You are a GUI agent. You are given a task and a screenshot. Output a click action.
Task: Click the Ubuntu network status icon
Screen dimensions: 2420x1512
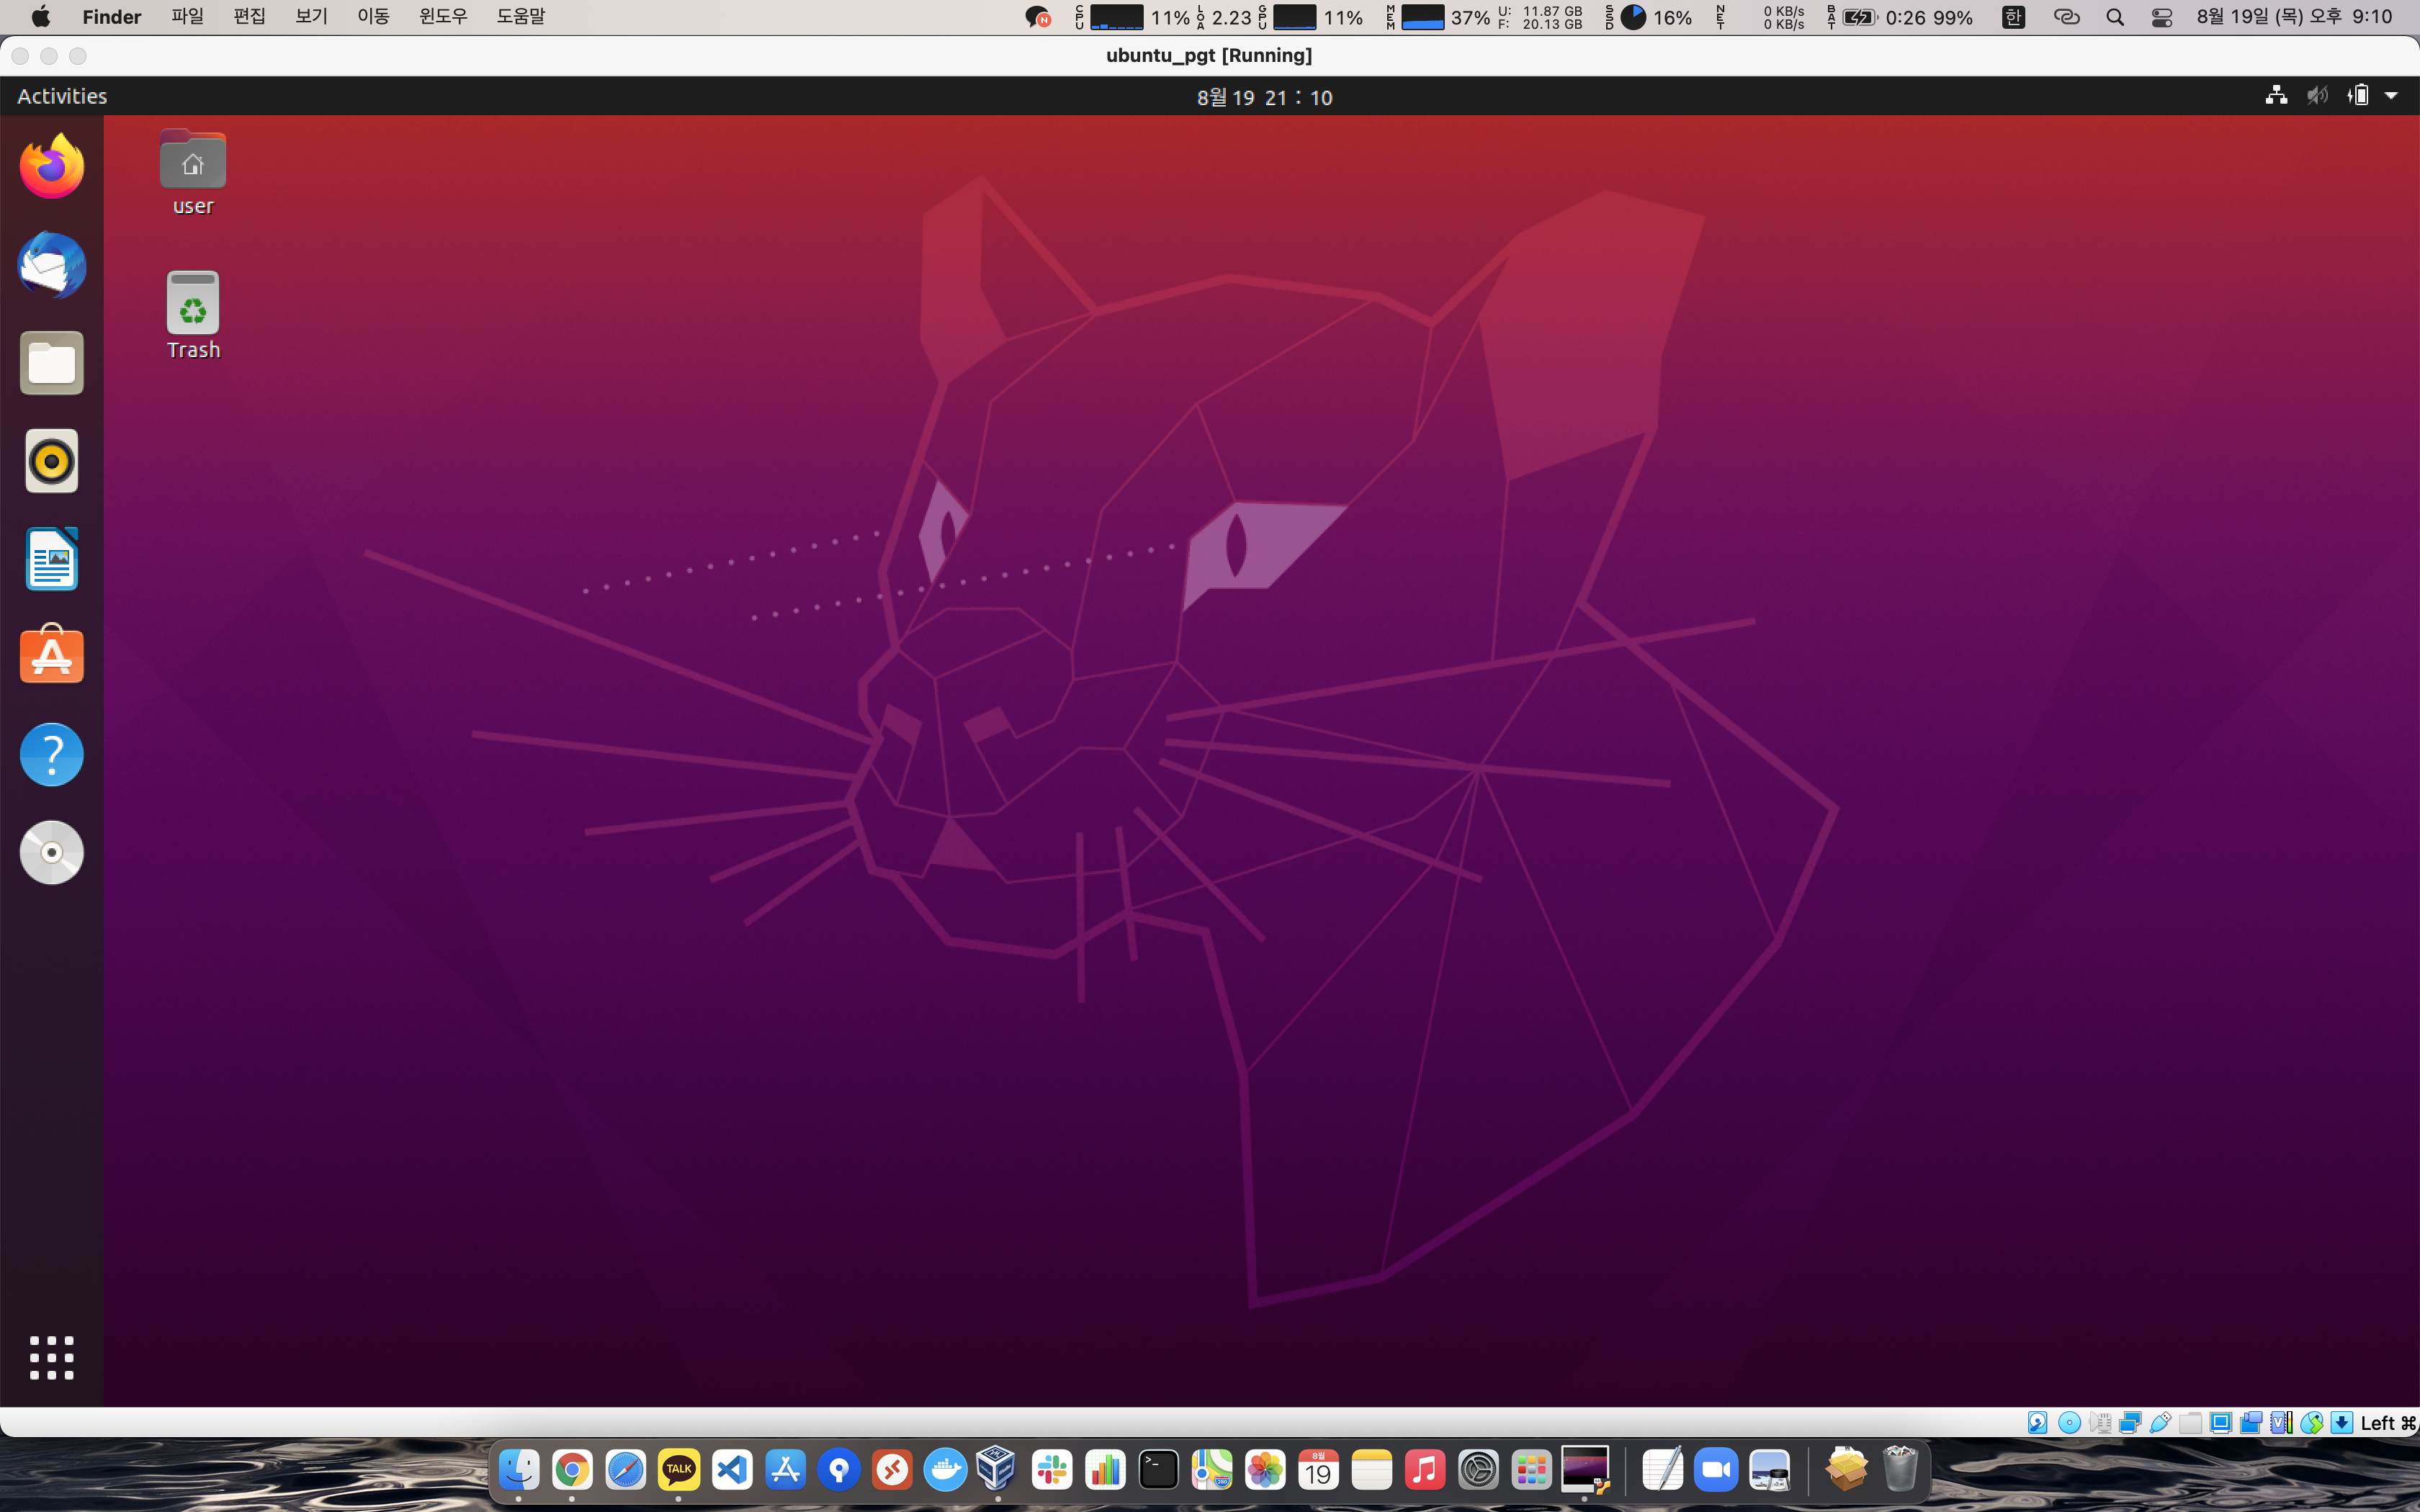[2276, 96]
